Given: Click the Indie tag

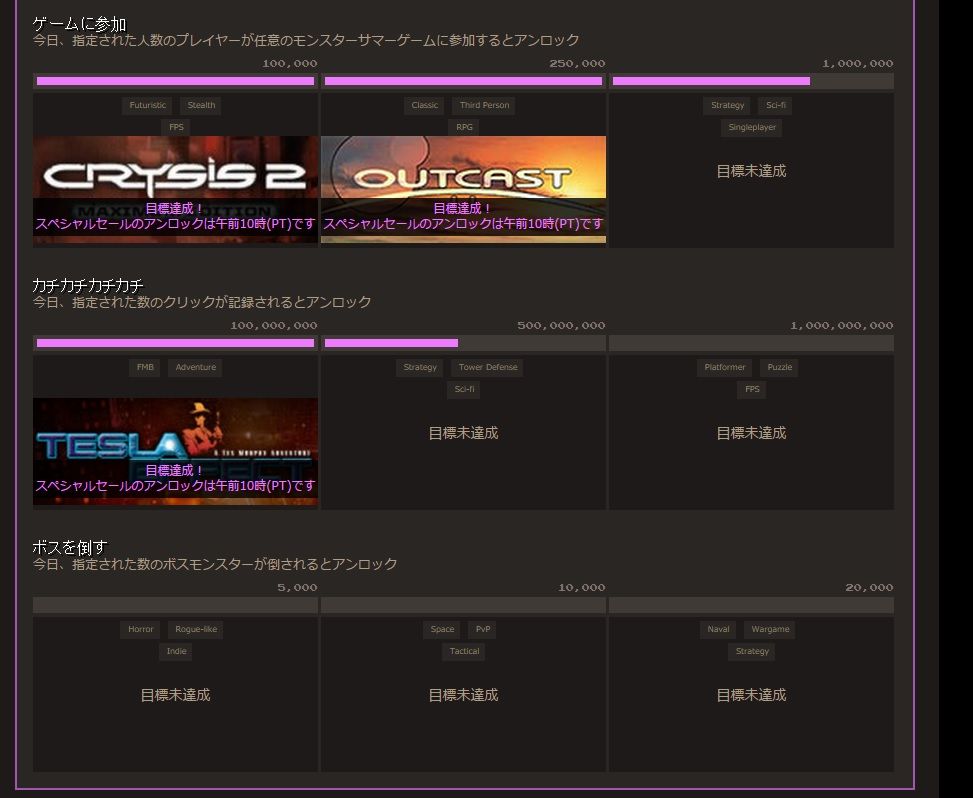Looking at the screenshot, I should pyautogui.click(x=176, y=651).
